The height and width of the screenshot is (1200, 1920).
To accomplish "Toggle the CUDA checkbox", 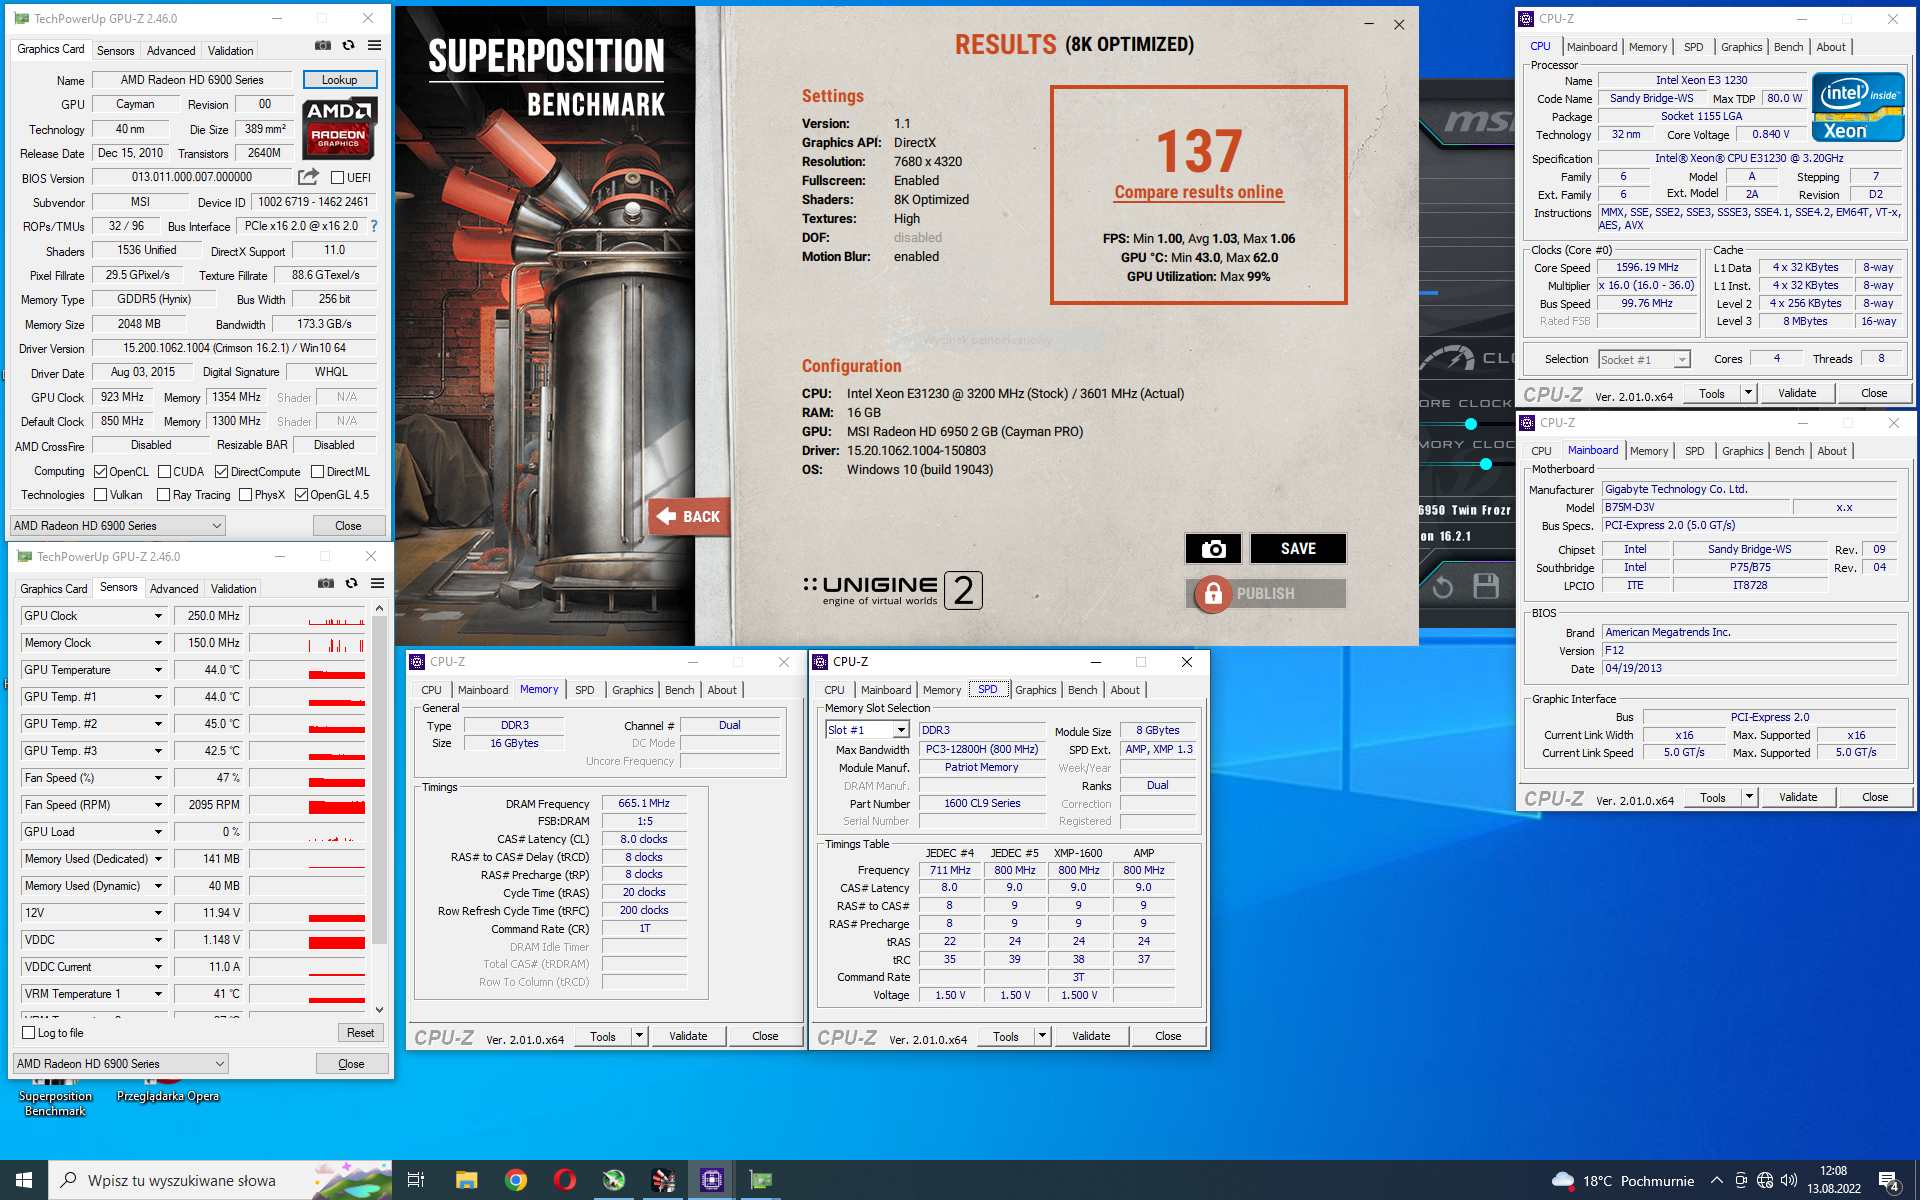I will pyautogui.click(x=164, y=472).
